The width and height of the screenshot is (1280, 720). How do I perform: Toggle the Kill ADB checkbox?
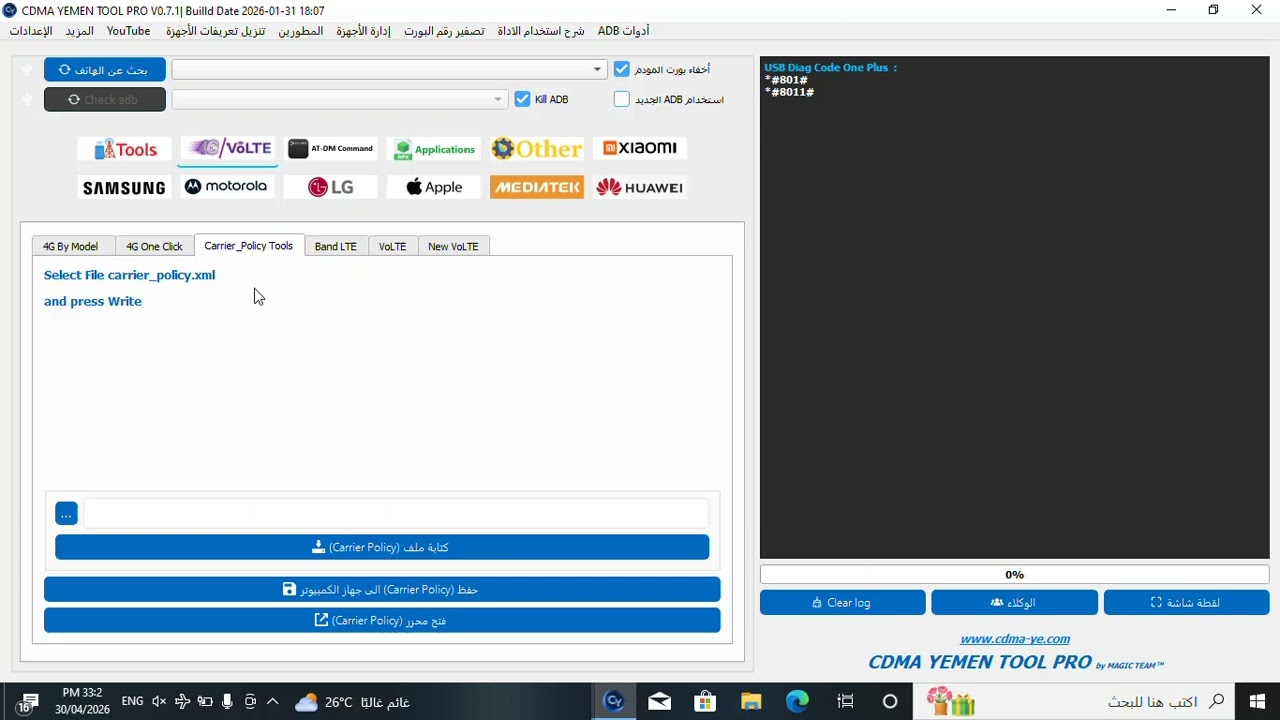coord(522,99)
